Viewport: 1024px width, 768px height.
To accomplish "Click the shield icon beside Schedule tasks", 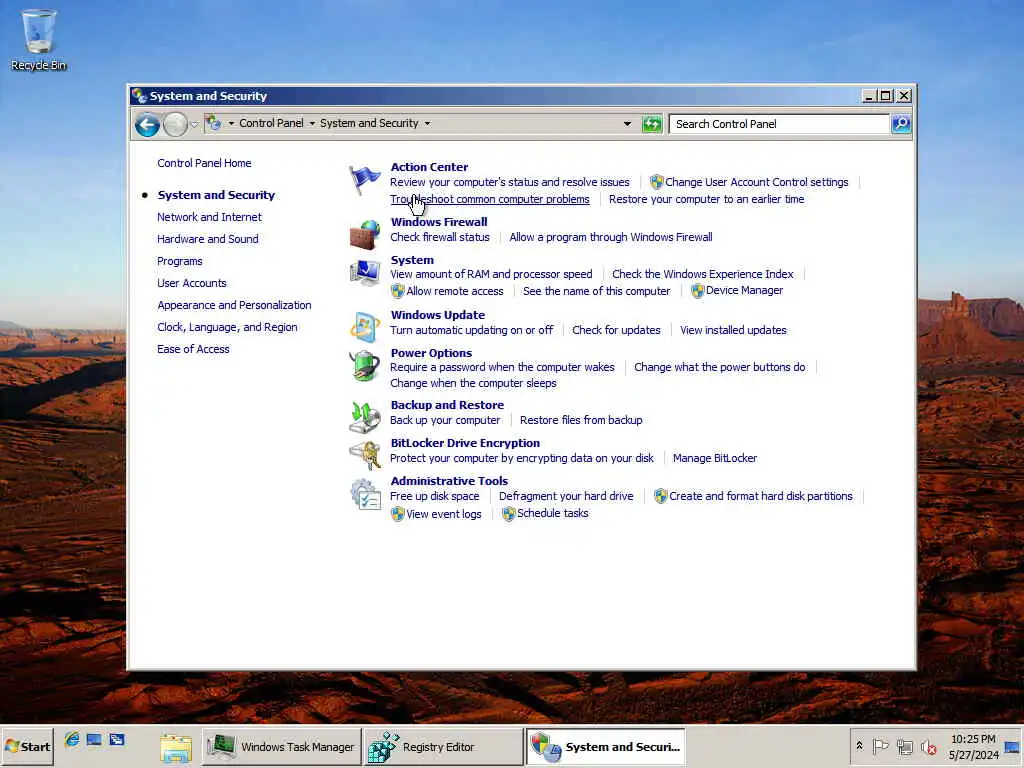I will 509,514.
